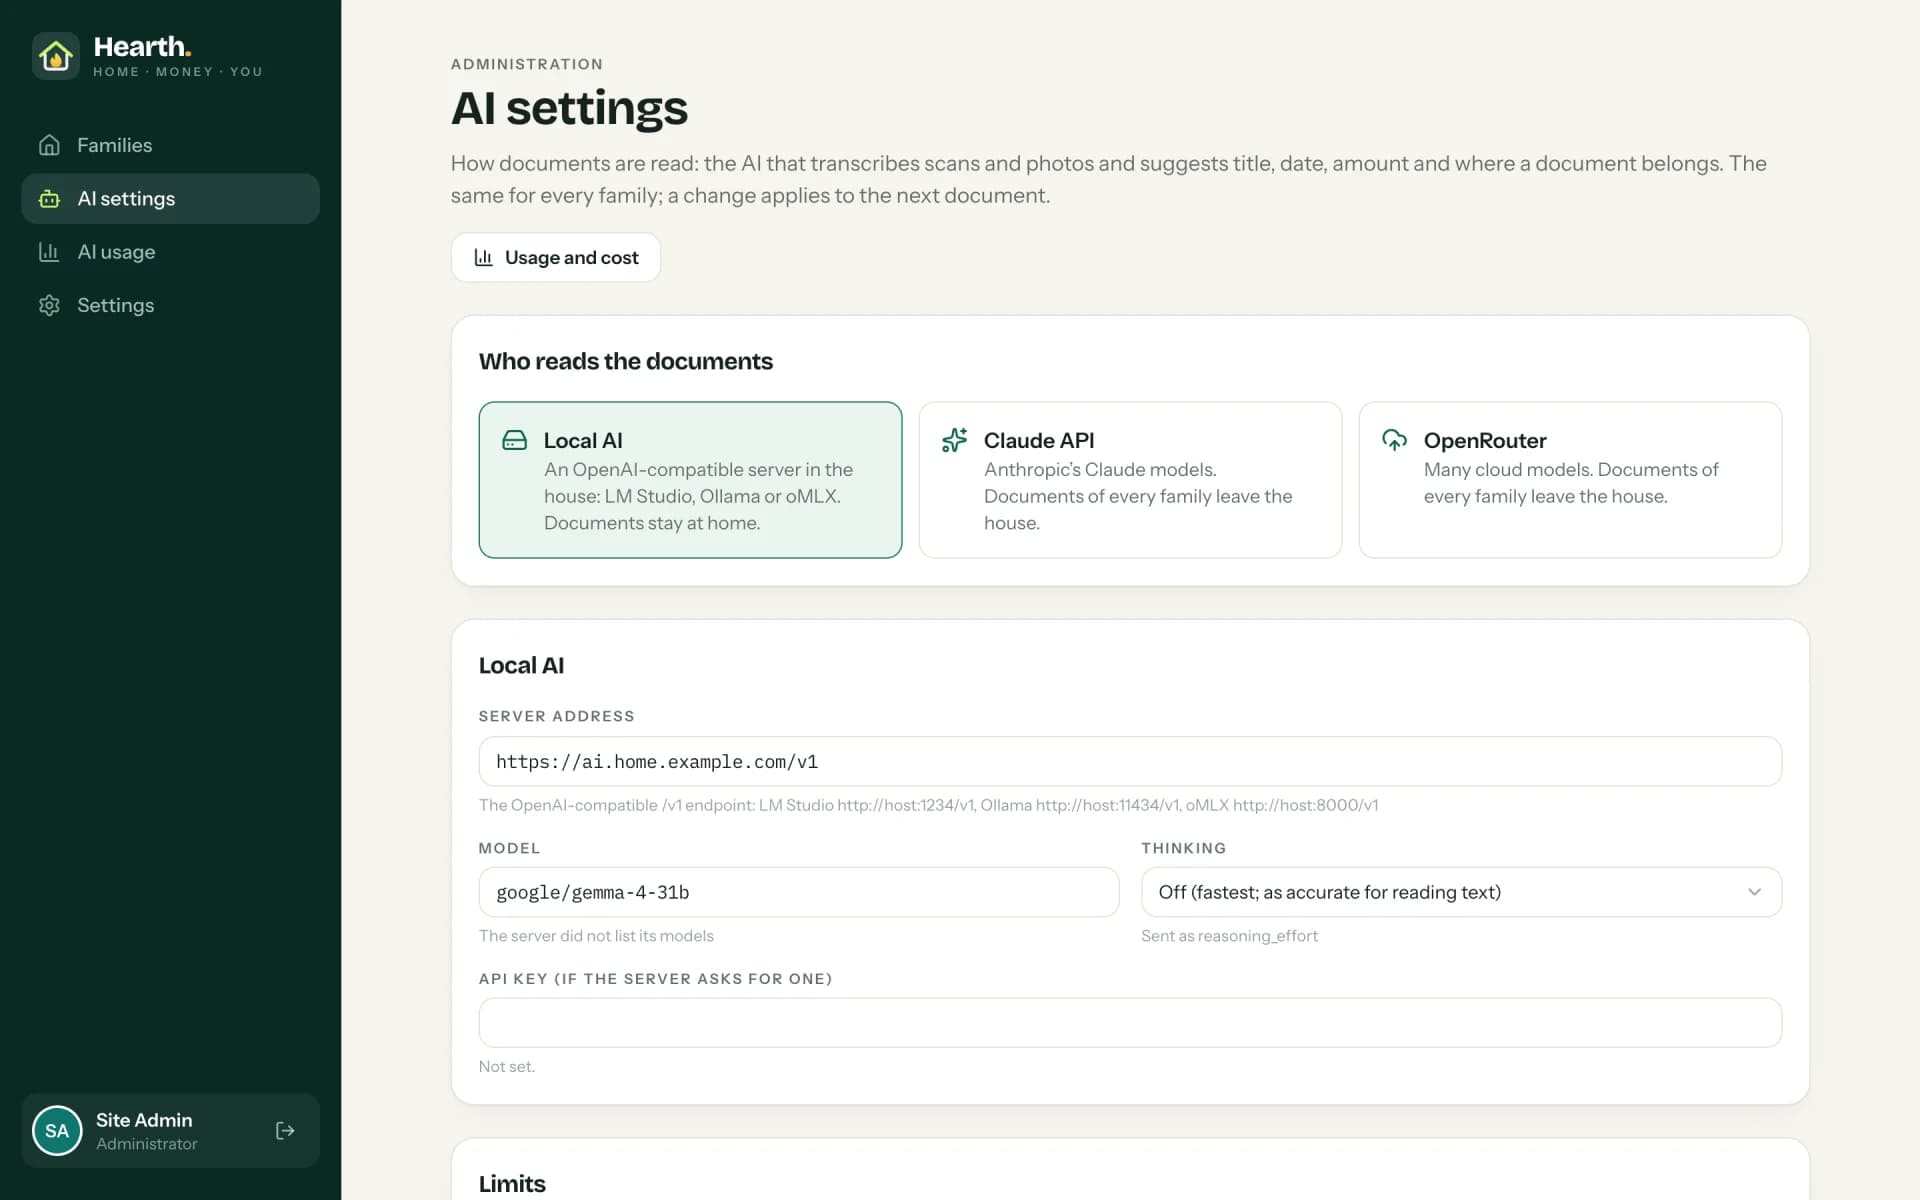The height and width of the screenshot is (1200, 1920).
Task: Open Settings in sidebar
Action: [170, 305]
